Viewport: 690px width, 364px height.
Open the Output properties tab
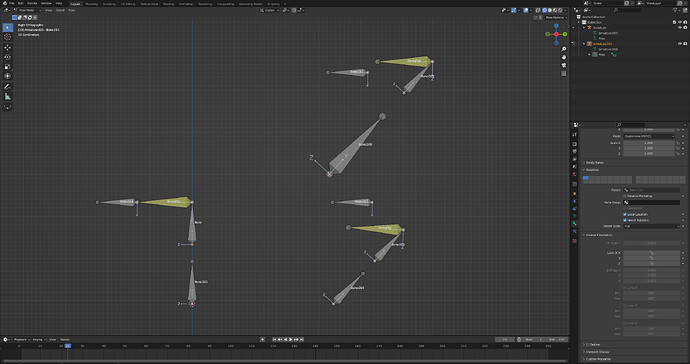575,151
